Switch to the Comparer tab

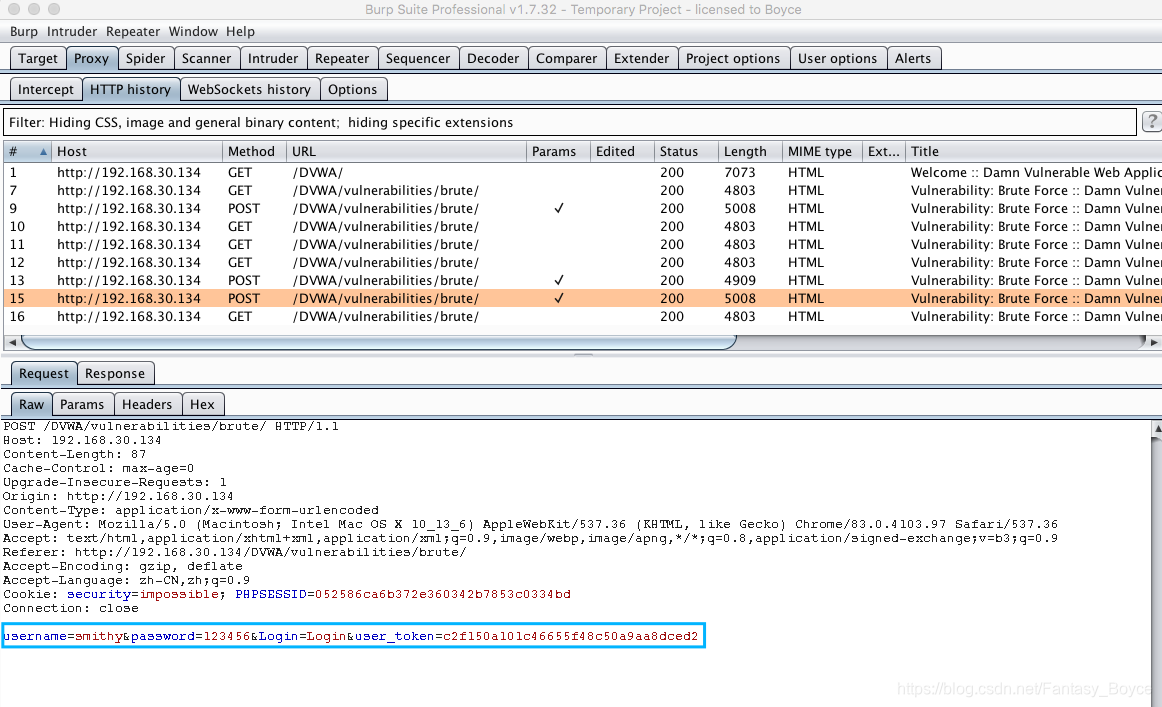tap(566, 59)
